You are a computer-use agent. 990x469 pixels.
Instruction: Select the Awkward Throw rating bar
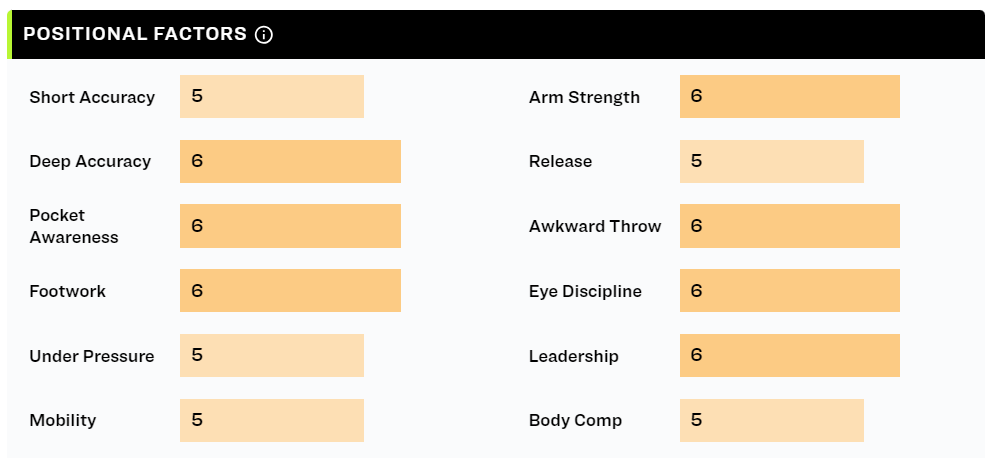tap(790, 226)
